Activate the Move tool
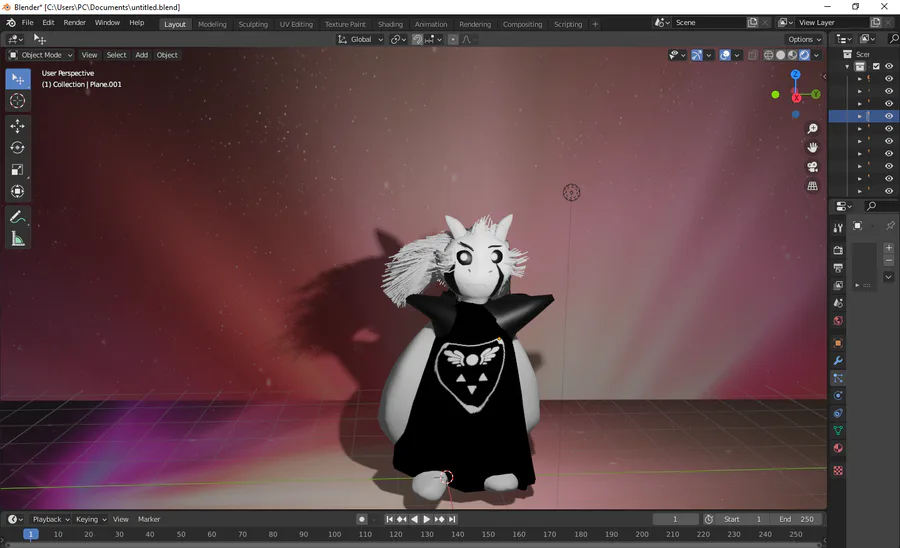 [x=18, y=126]
